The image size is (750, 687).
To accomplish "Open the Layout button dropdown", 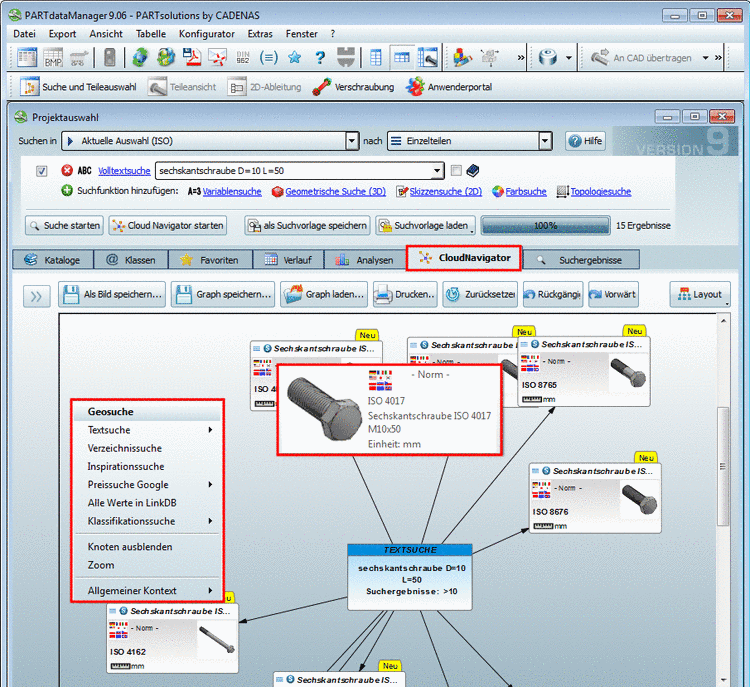I will tap(700, 294).
